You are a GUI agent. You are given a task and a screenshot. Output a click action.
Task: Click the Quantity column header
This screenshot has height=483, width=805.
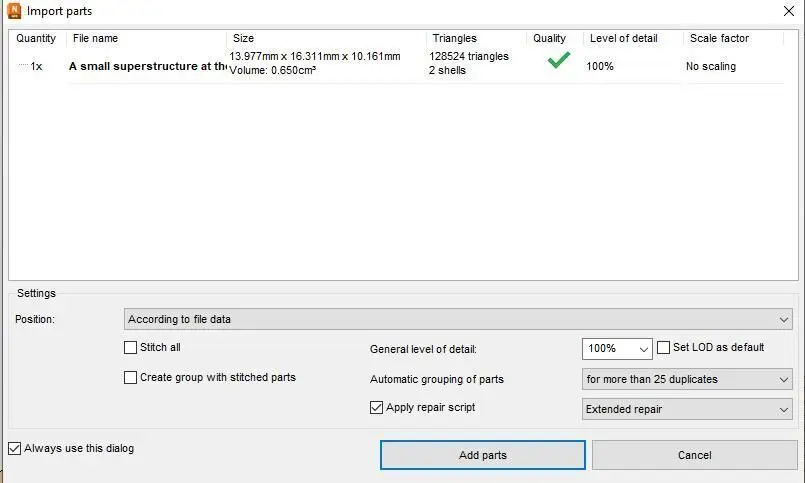[36, 38]
